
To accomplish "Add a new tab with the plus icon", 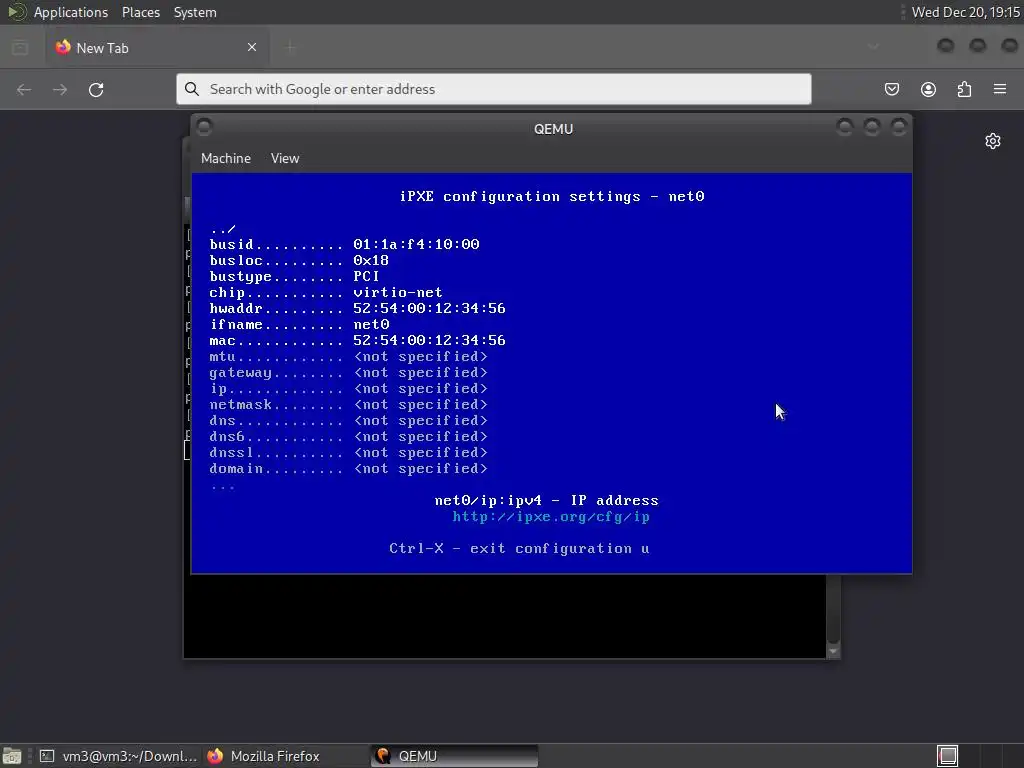I will pyautogui.click(x=290, y=47).
